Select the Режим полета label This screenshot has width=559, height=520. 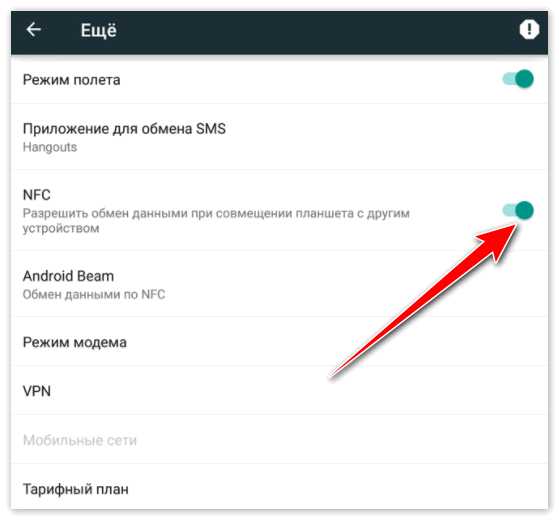click(x=72, y=80)
